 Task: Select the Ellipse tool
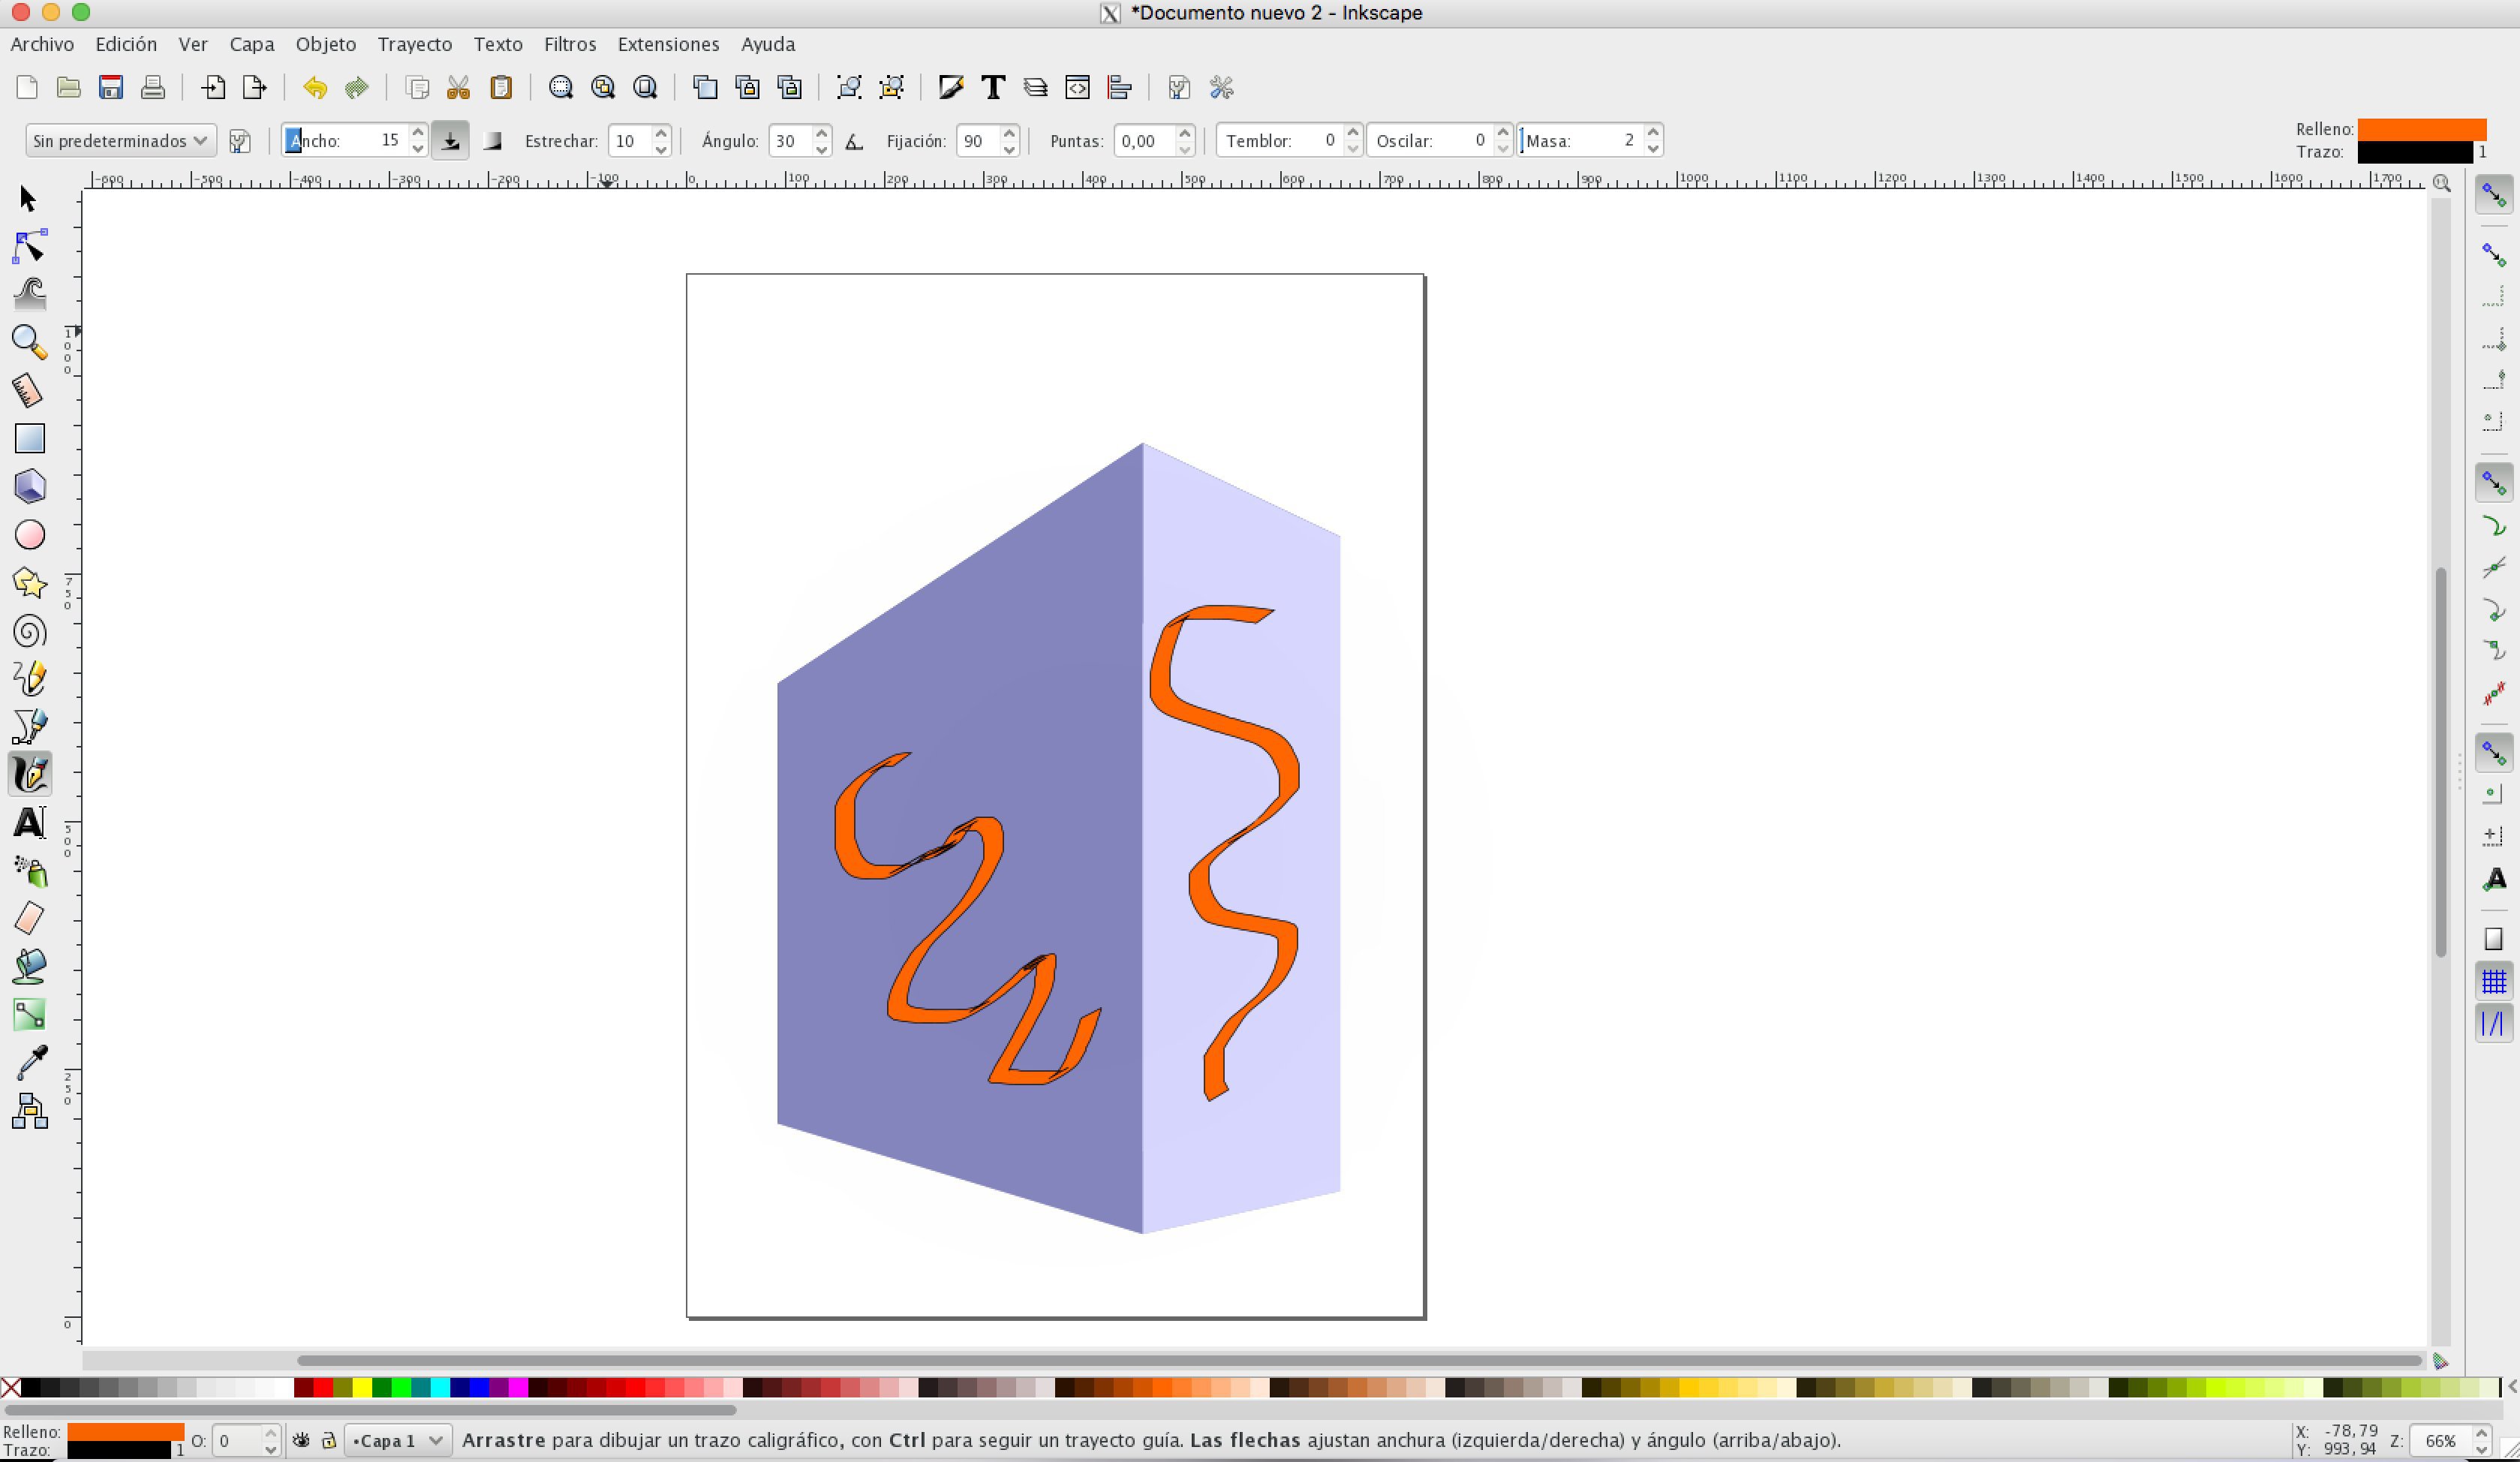pyautogui.click(x=29, y=535)
